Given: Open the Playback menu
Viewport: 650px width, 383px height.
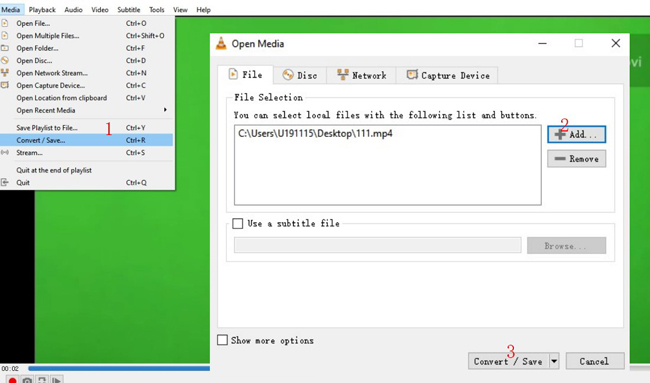Looking at the screenshot, I should tap(42, 10).
